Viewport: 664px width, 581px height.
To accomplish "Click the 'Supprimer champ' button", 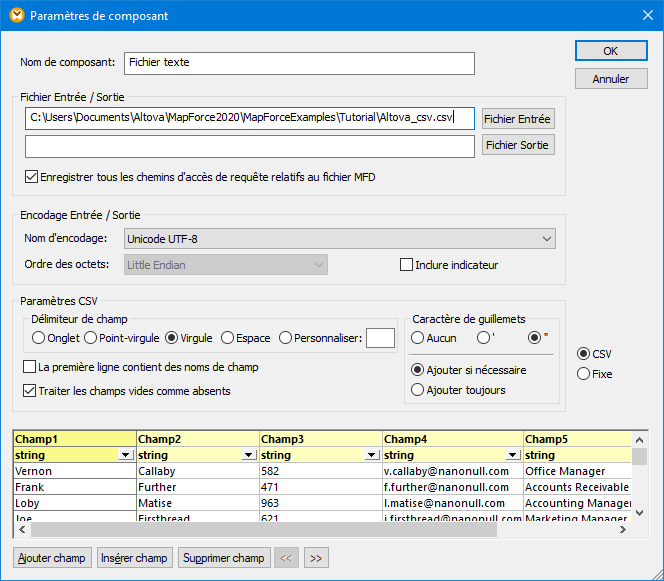I will pos(223,558).
